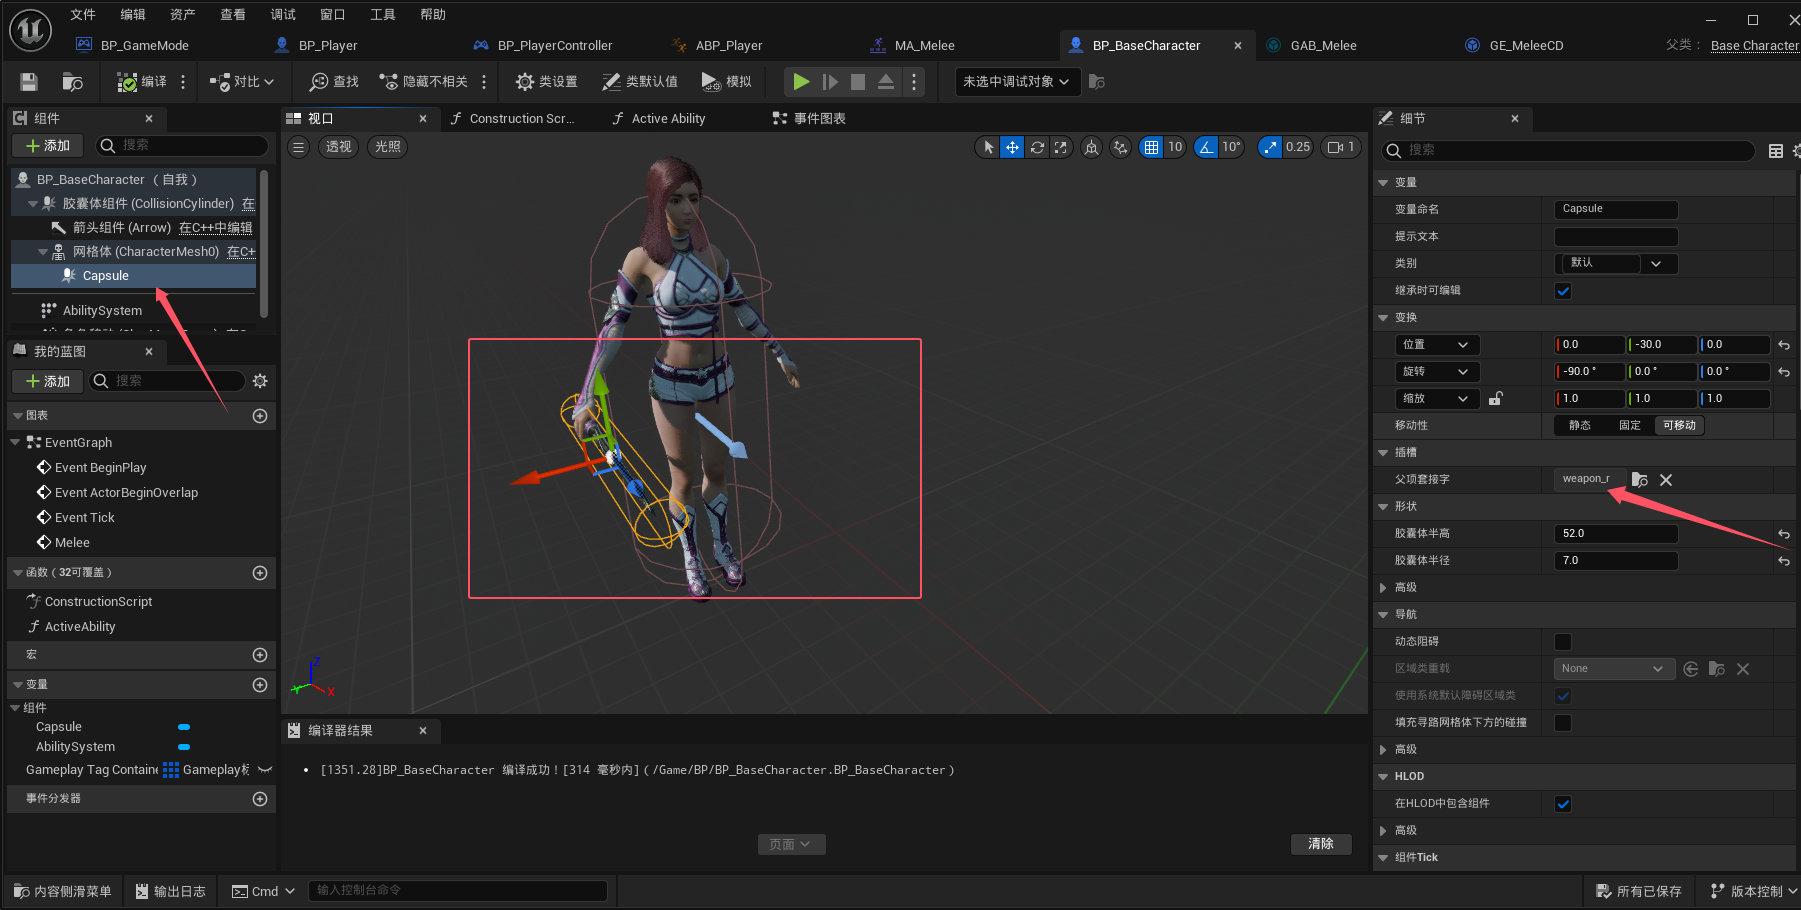The height and width of the screenshot is (910, 1801).
Task: Clear (清除) the compiler results
Action: point(1321,844)
